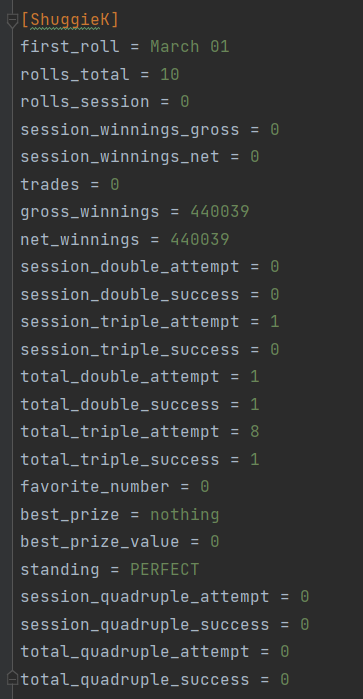Image resolution: width=363 pixels, height=699 pixels.
Task: Click the net_winnings value 440039
Action: coord(200,239)
